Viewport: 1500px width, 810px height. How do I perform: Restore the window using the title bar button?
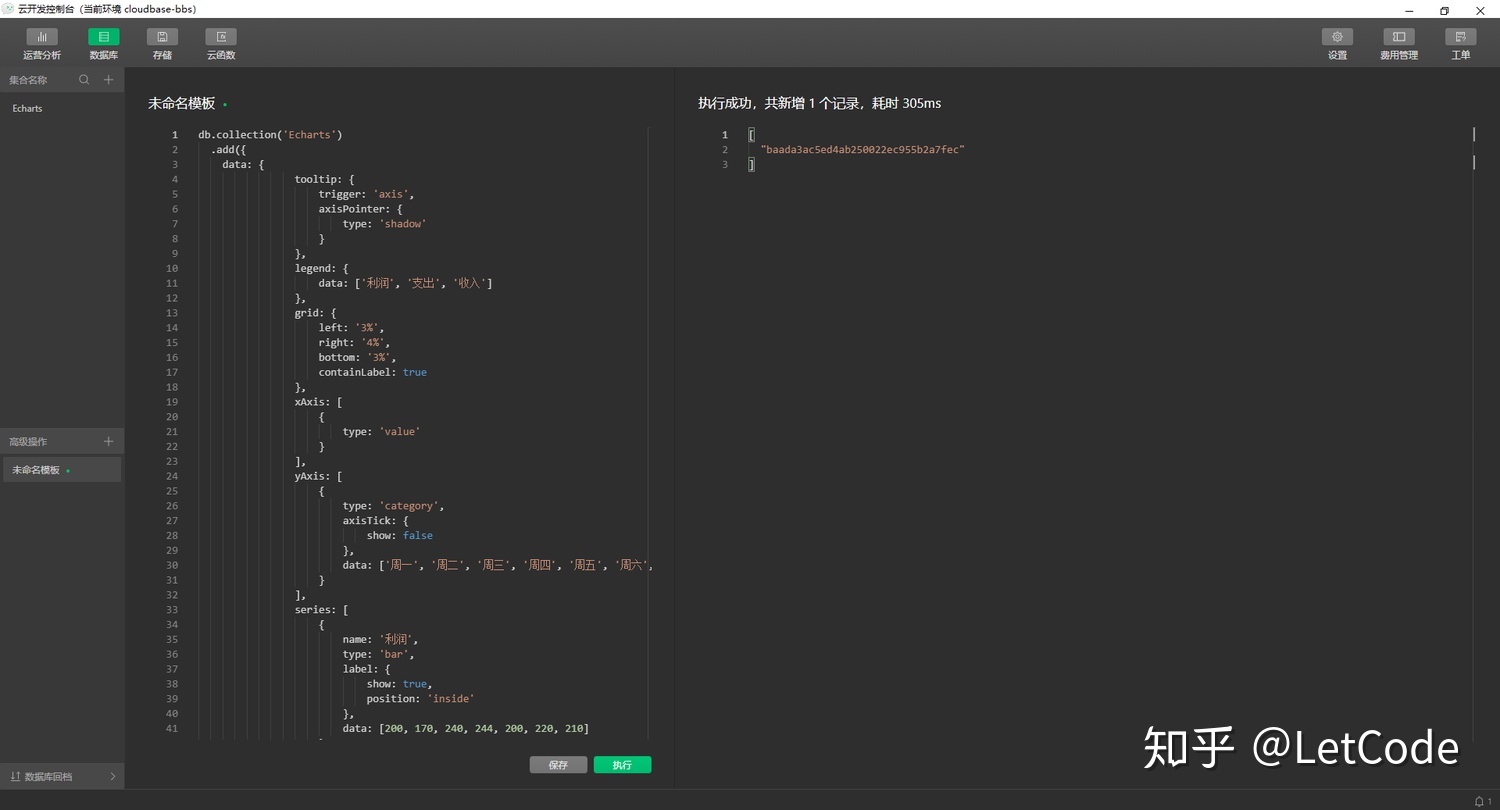[x=1444, y=10]
